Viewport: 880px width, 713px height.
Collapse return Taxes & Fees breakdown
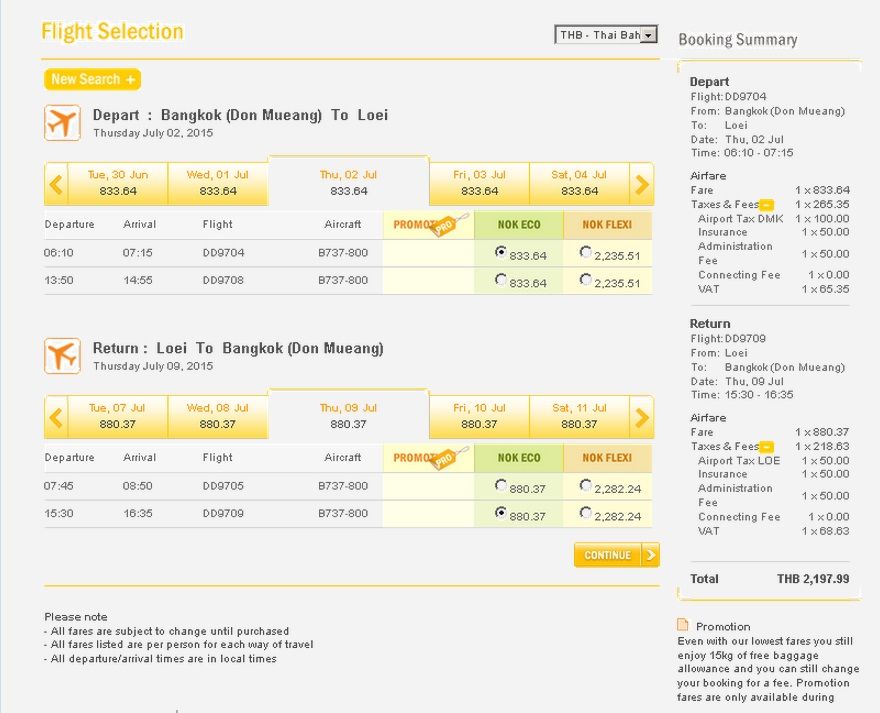(767, 447)
